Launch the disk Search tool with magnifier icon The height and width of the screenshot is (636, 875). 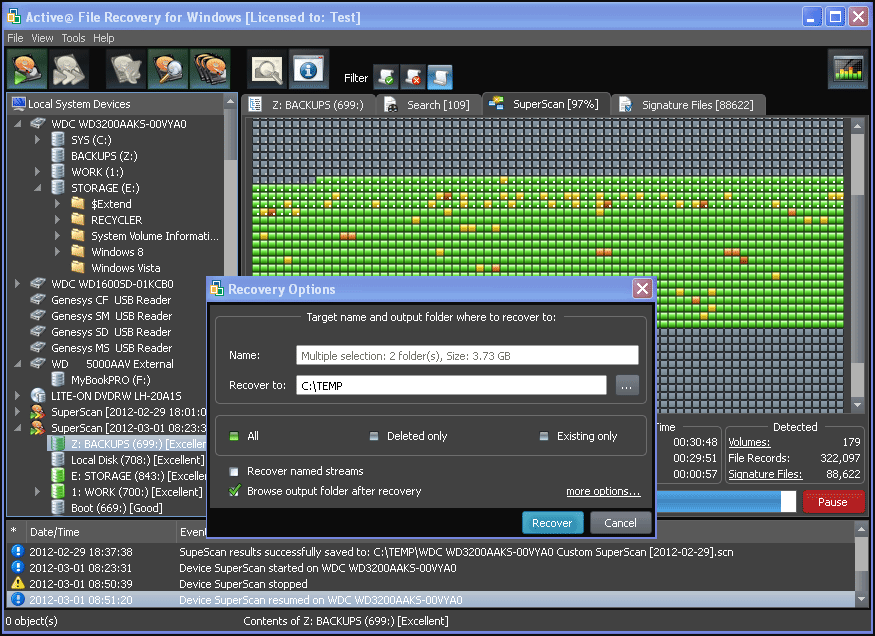coord(167,69)
